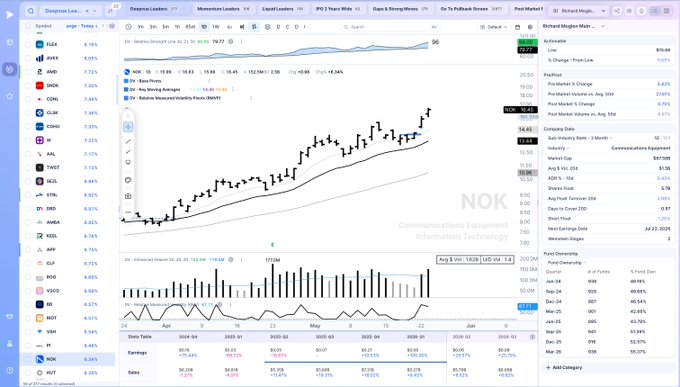The height and width of the screenshot is (387, 680).
Task: Switch to list layout view icon
Action: 655,11
